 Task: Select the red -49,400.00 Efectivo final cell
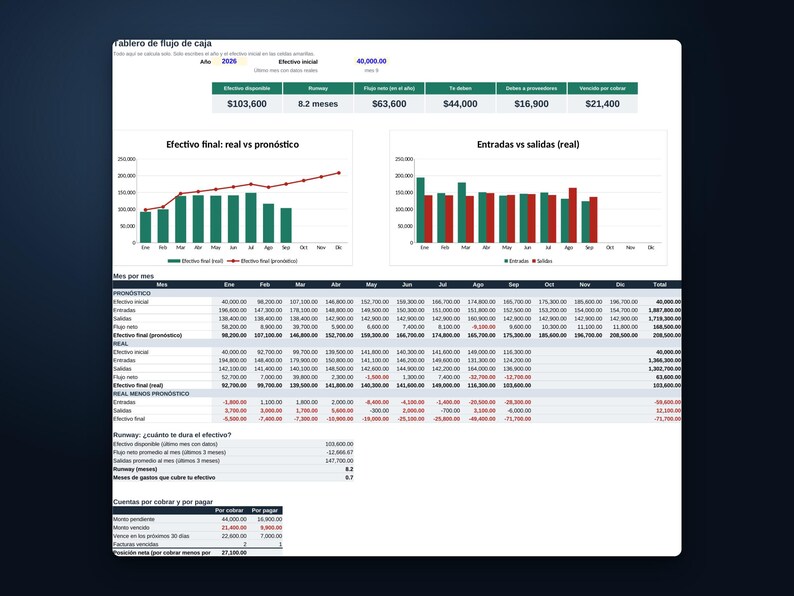click(478, 419)
